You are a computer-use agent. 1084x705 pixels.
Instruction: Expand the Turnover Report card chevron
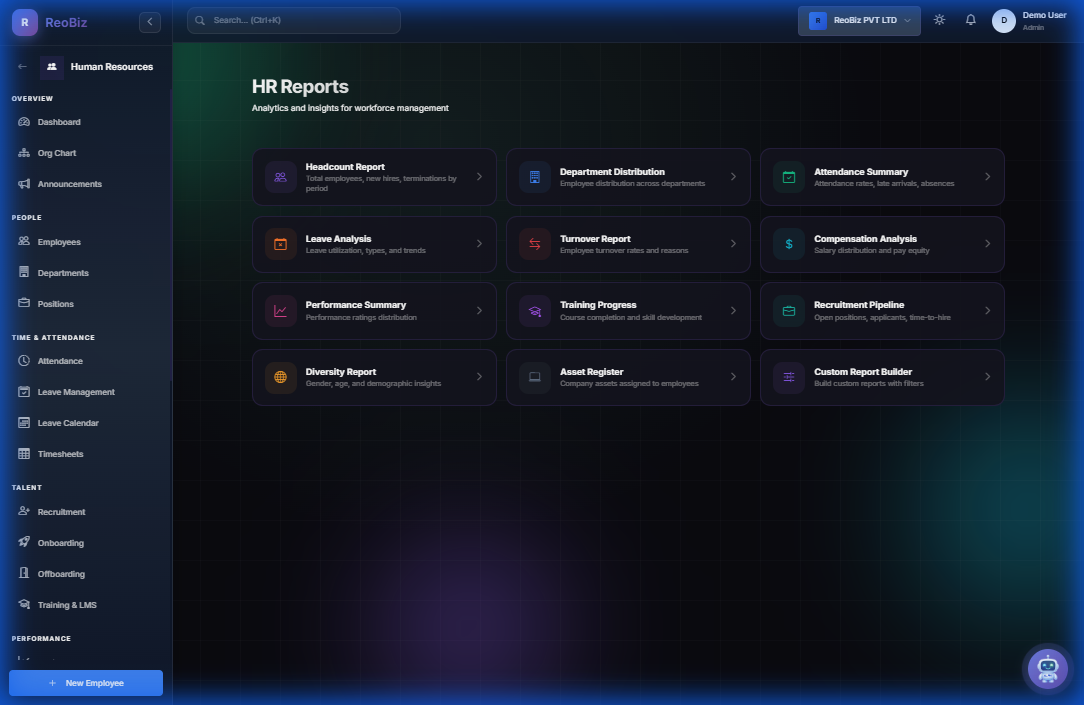(733, 244)
